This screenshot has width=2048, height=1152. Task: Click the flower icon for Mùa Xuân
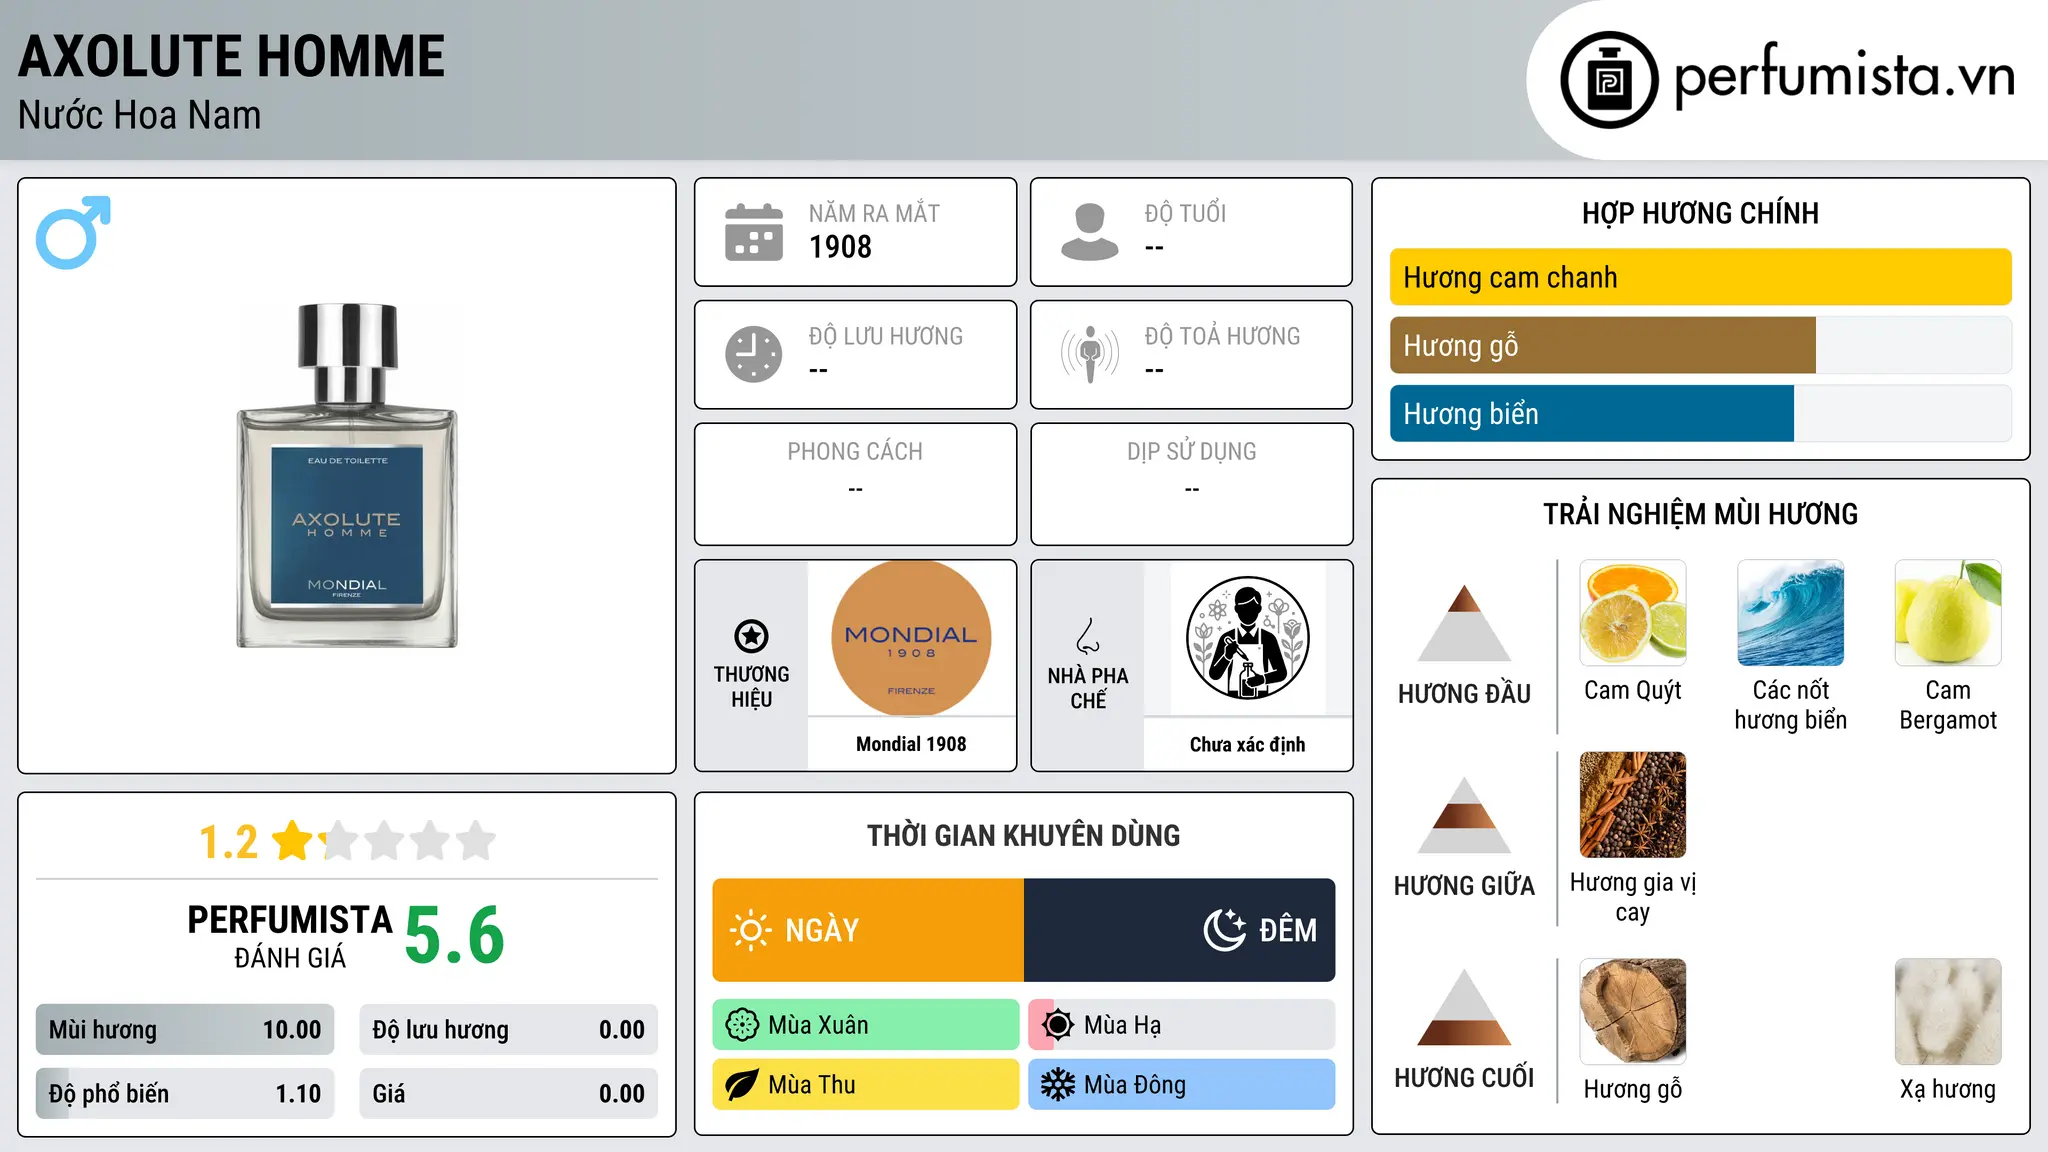tap(742, 1025)
